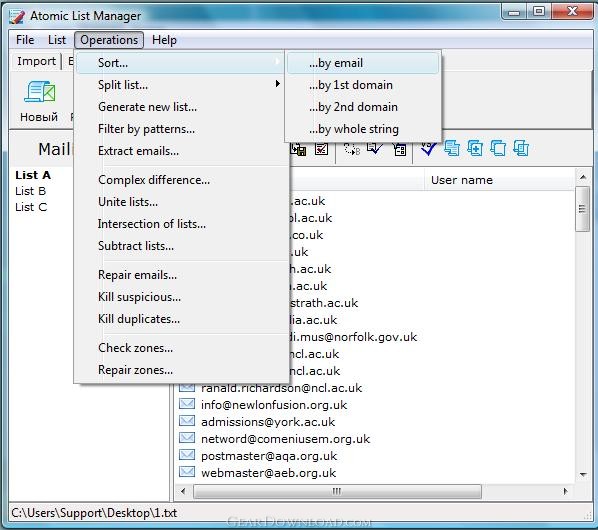Viewport: 598px width, 530px height.
Task: Open the List menu
Action: click(x=57, y=40)
